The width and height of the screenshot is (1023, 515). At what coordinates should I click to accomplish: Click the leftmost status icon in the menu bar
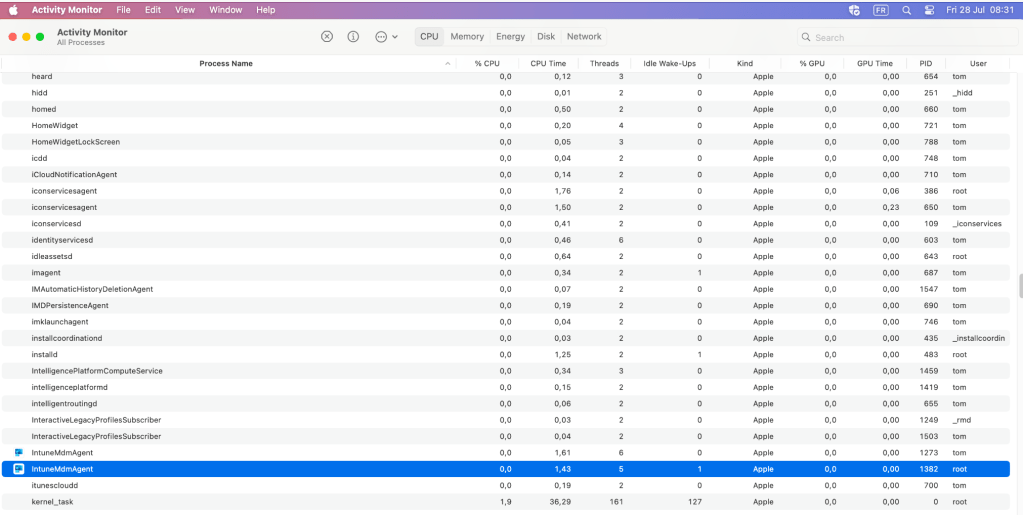coord(853,10)
